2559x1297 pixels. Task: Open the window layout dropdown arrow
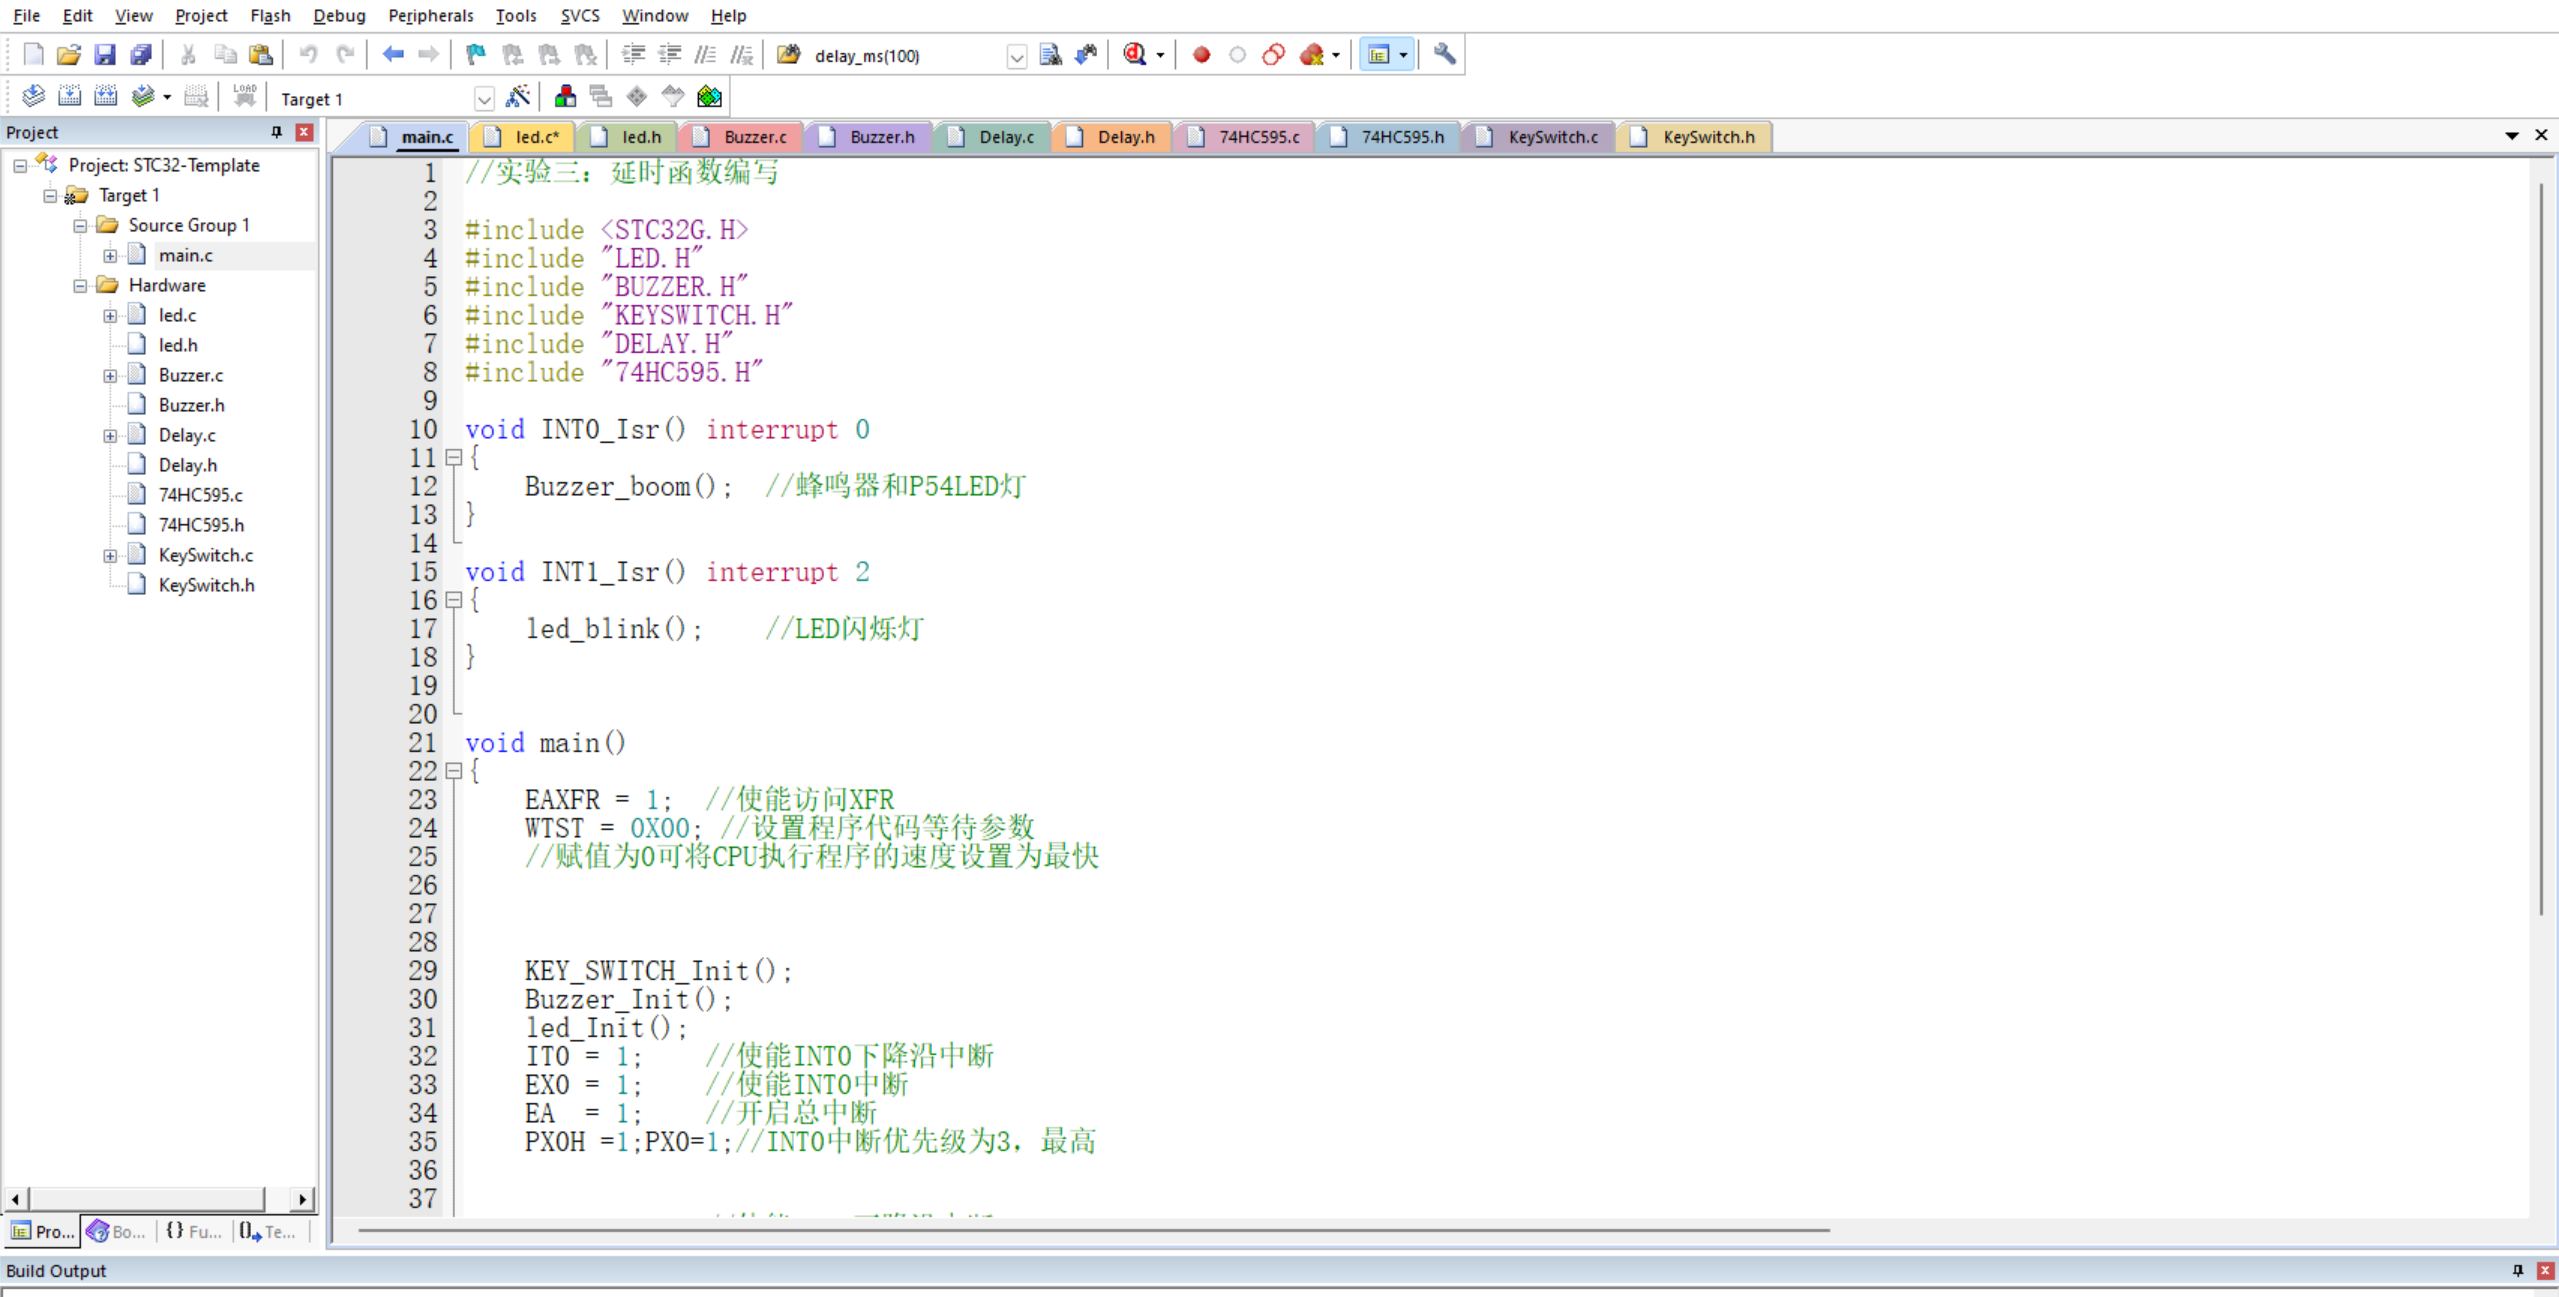[x=1404, y=55]
